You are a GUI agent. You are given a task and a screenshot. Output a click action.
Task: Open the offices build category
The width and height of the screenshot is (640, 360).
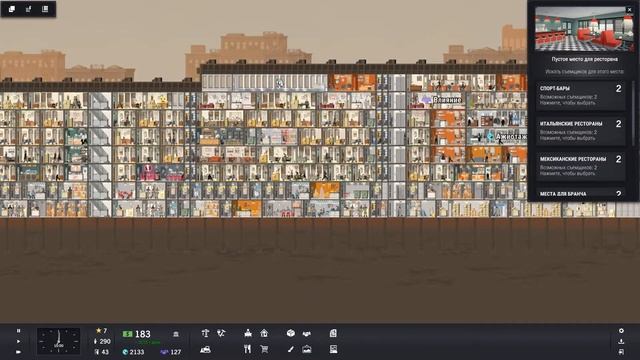coord(248,333)
